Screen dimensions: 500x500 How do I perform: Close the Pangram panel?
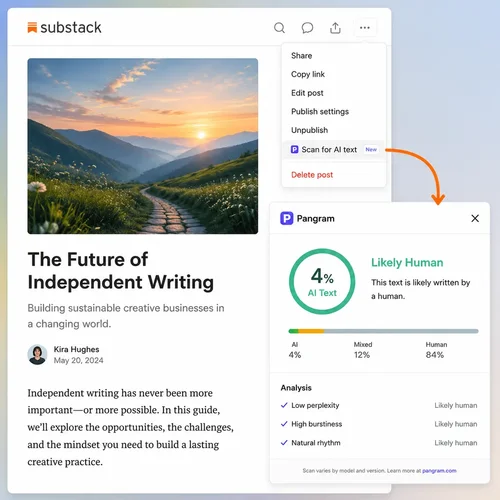475,218
